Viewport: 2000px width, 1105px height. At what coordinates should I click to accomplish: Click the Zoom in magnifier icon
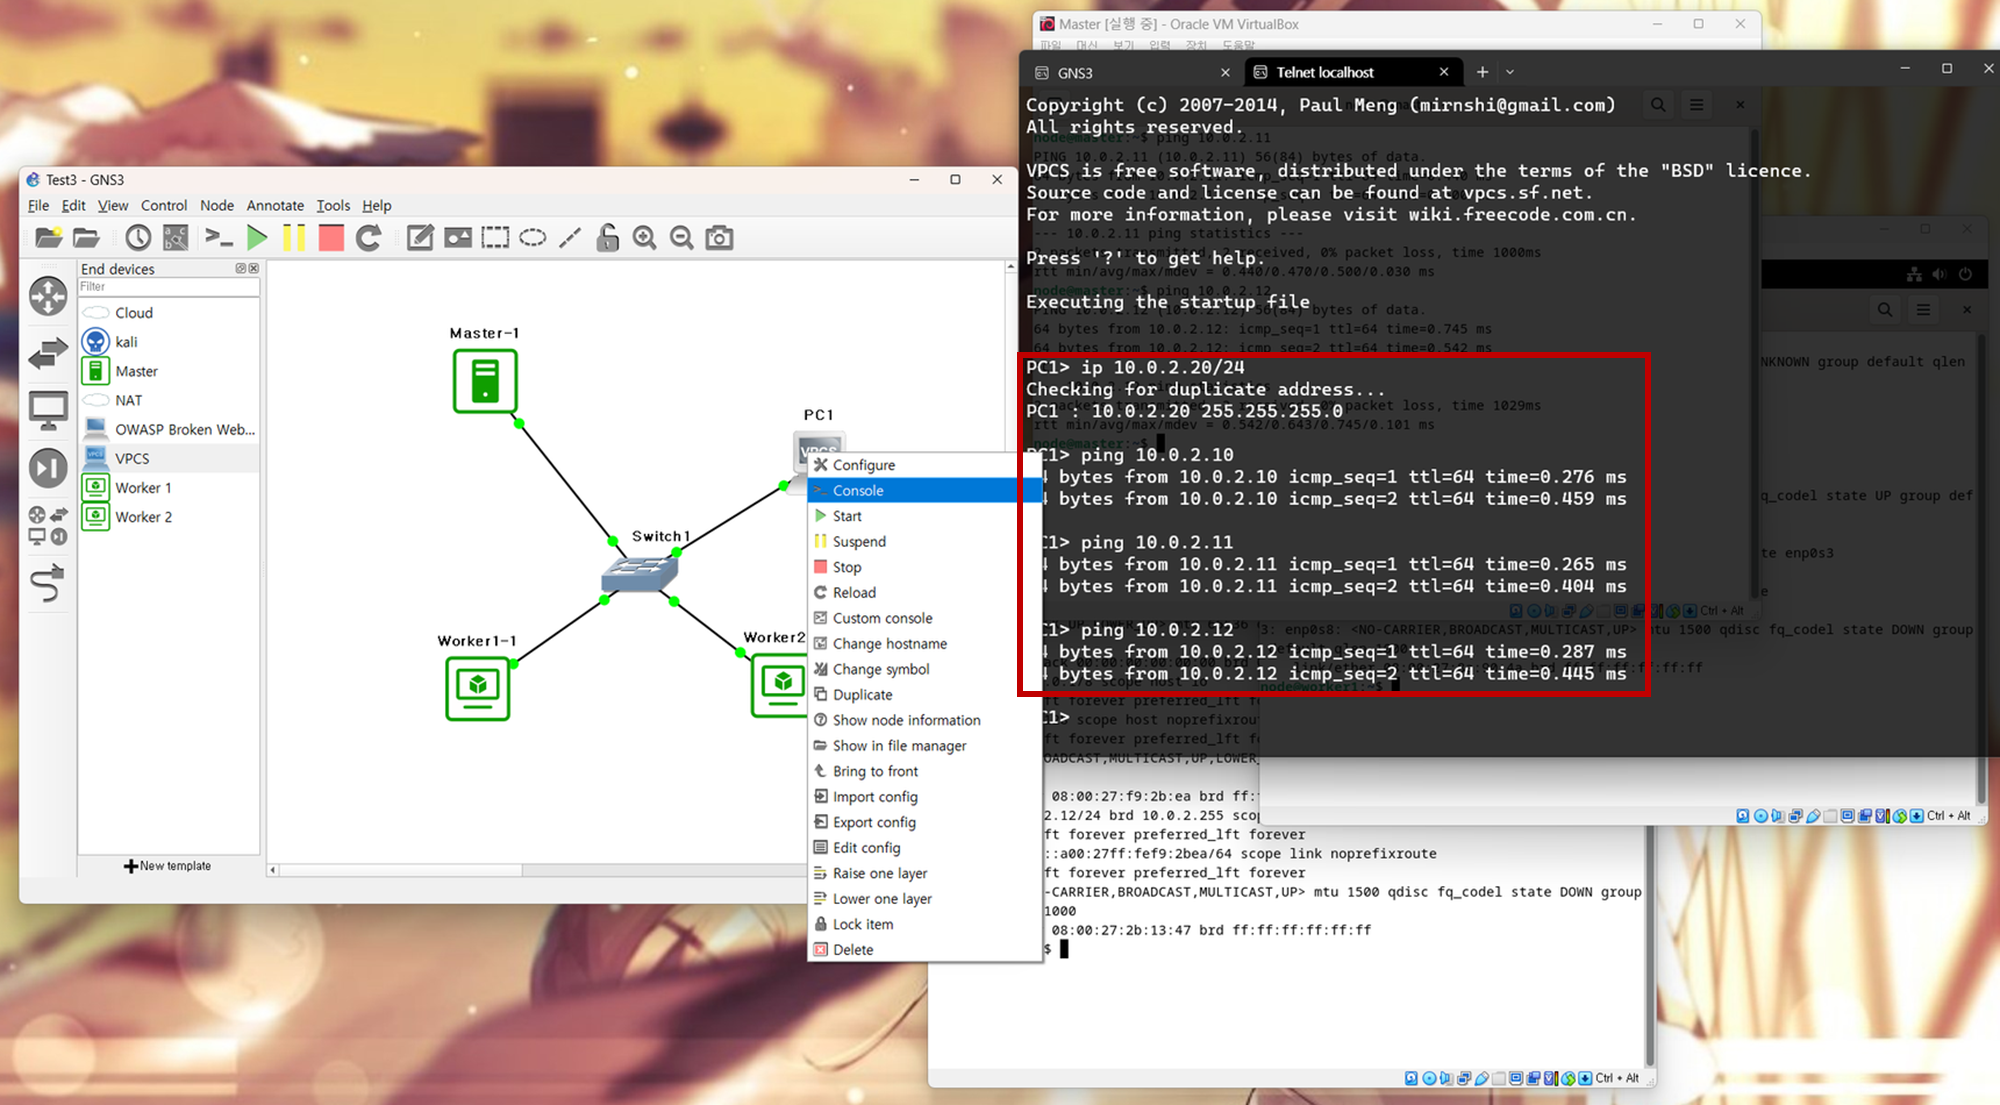tap(645, 238)
